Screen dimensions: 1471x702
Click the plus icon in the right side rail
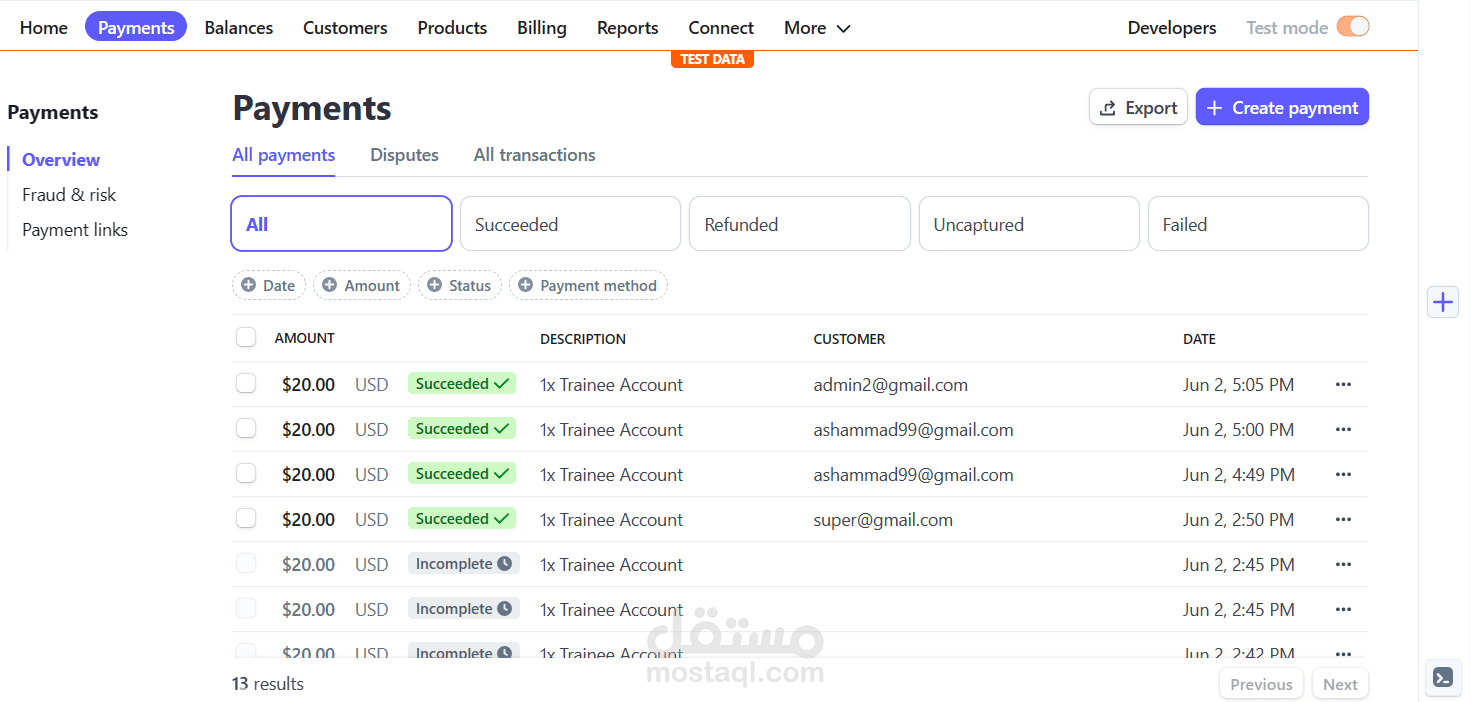(x=1443, y=302)
